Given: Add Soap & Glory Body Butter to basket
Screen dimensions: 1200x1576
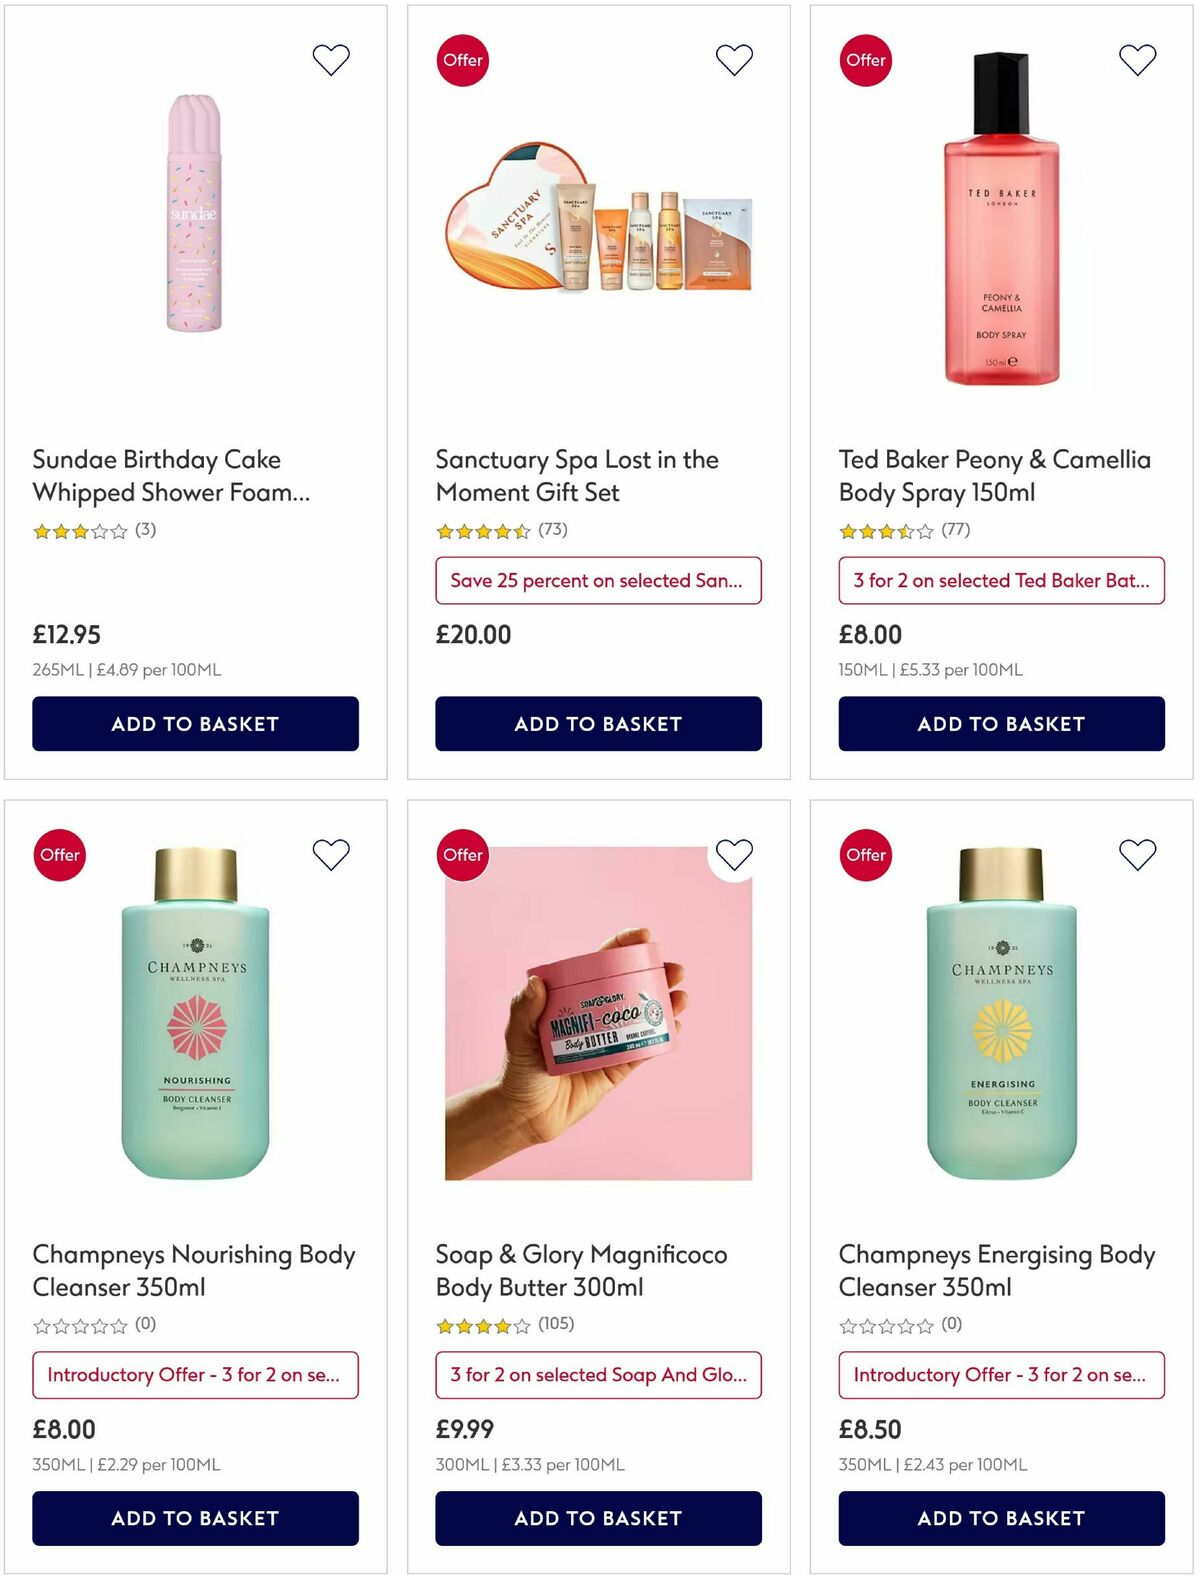Looking at the screenshot, I should [x=597, y=1518].
